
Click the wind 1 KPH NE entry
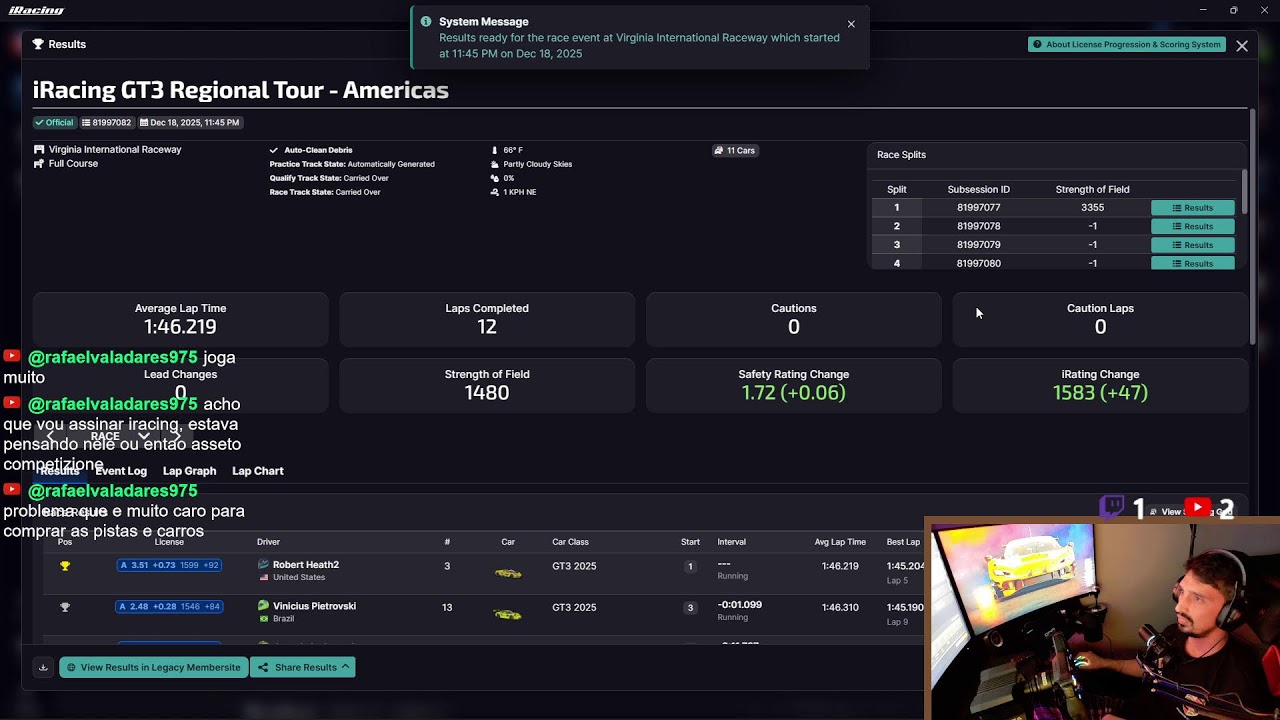click(x=513, y=192)
